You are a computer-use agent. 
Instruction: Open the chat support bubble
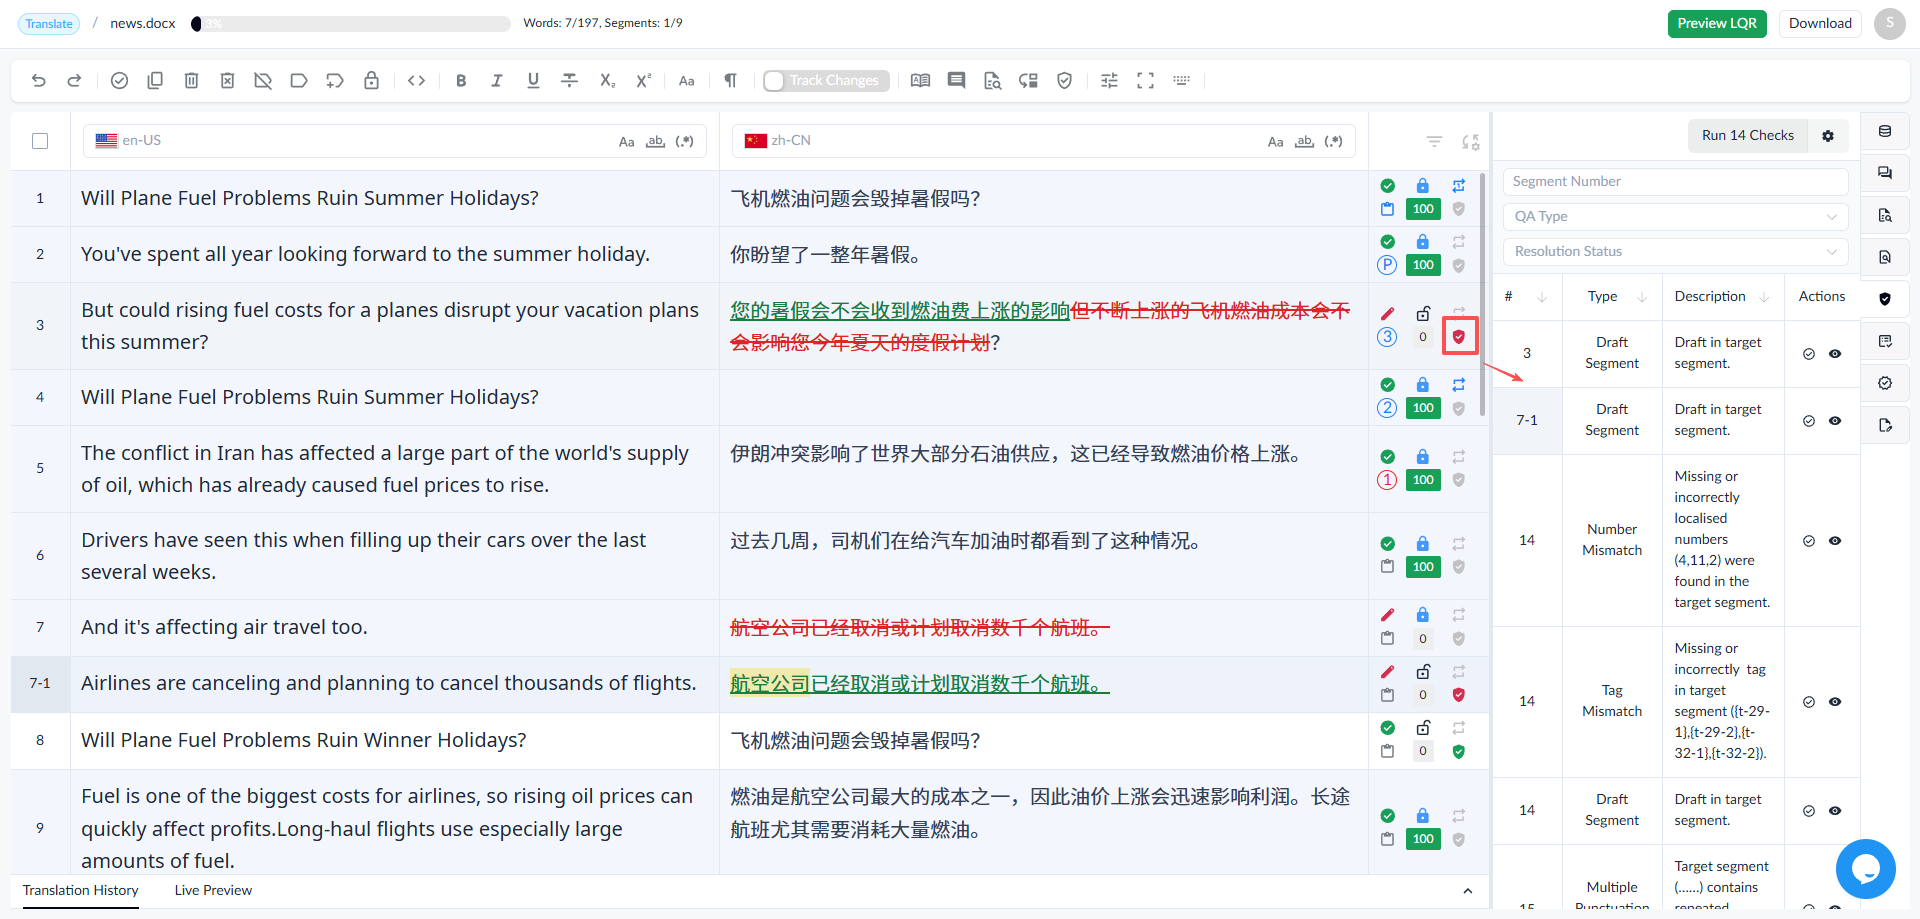click(x=1865, y=869)
